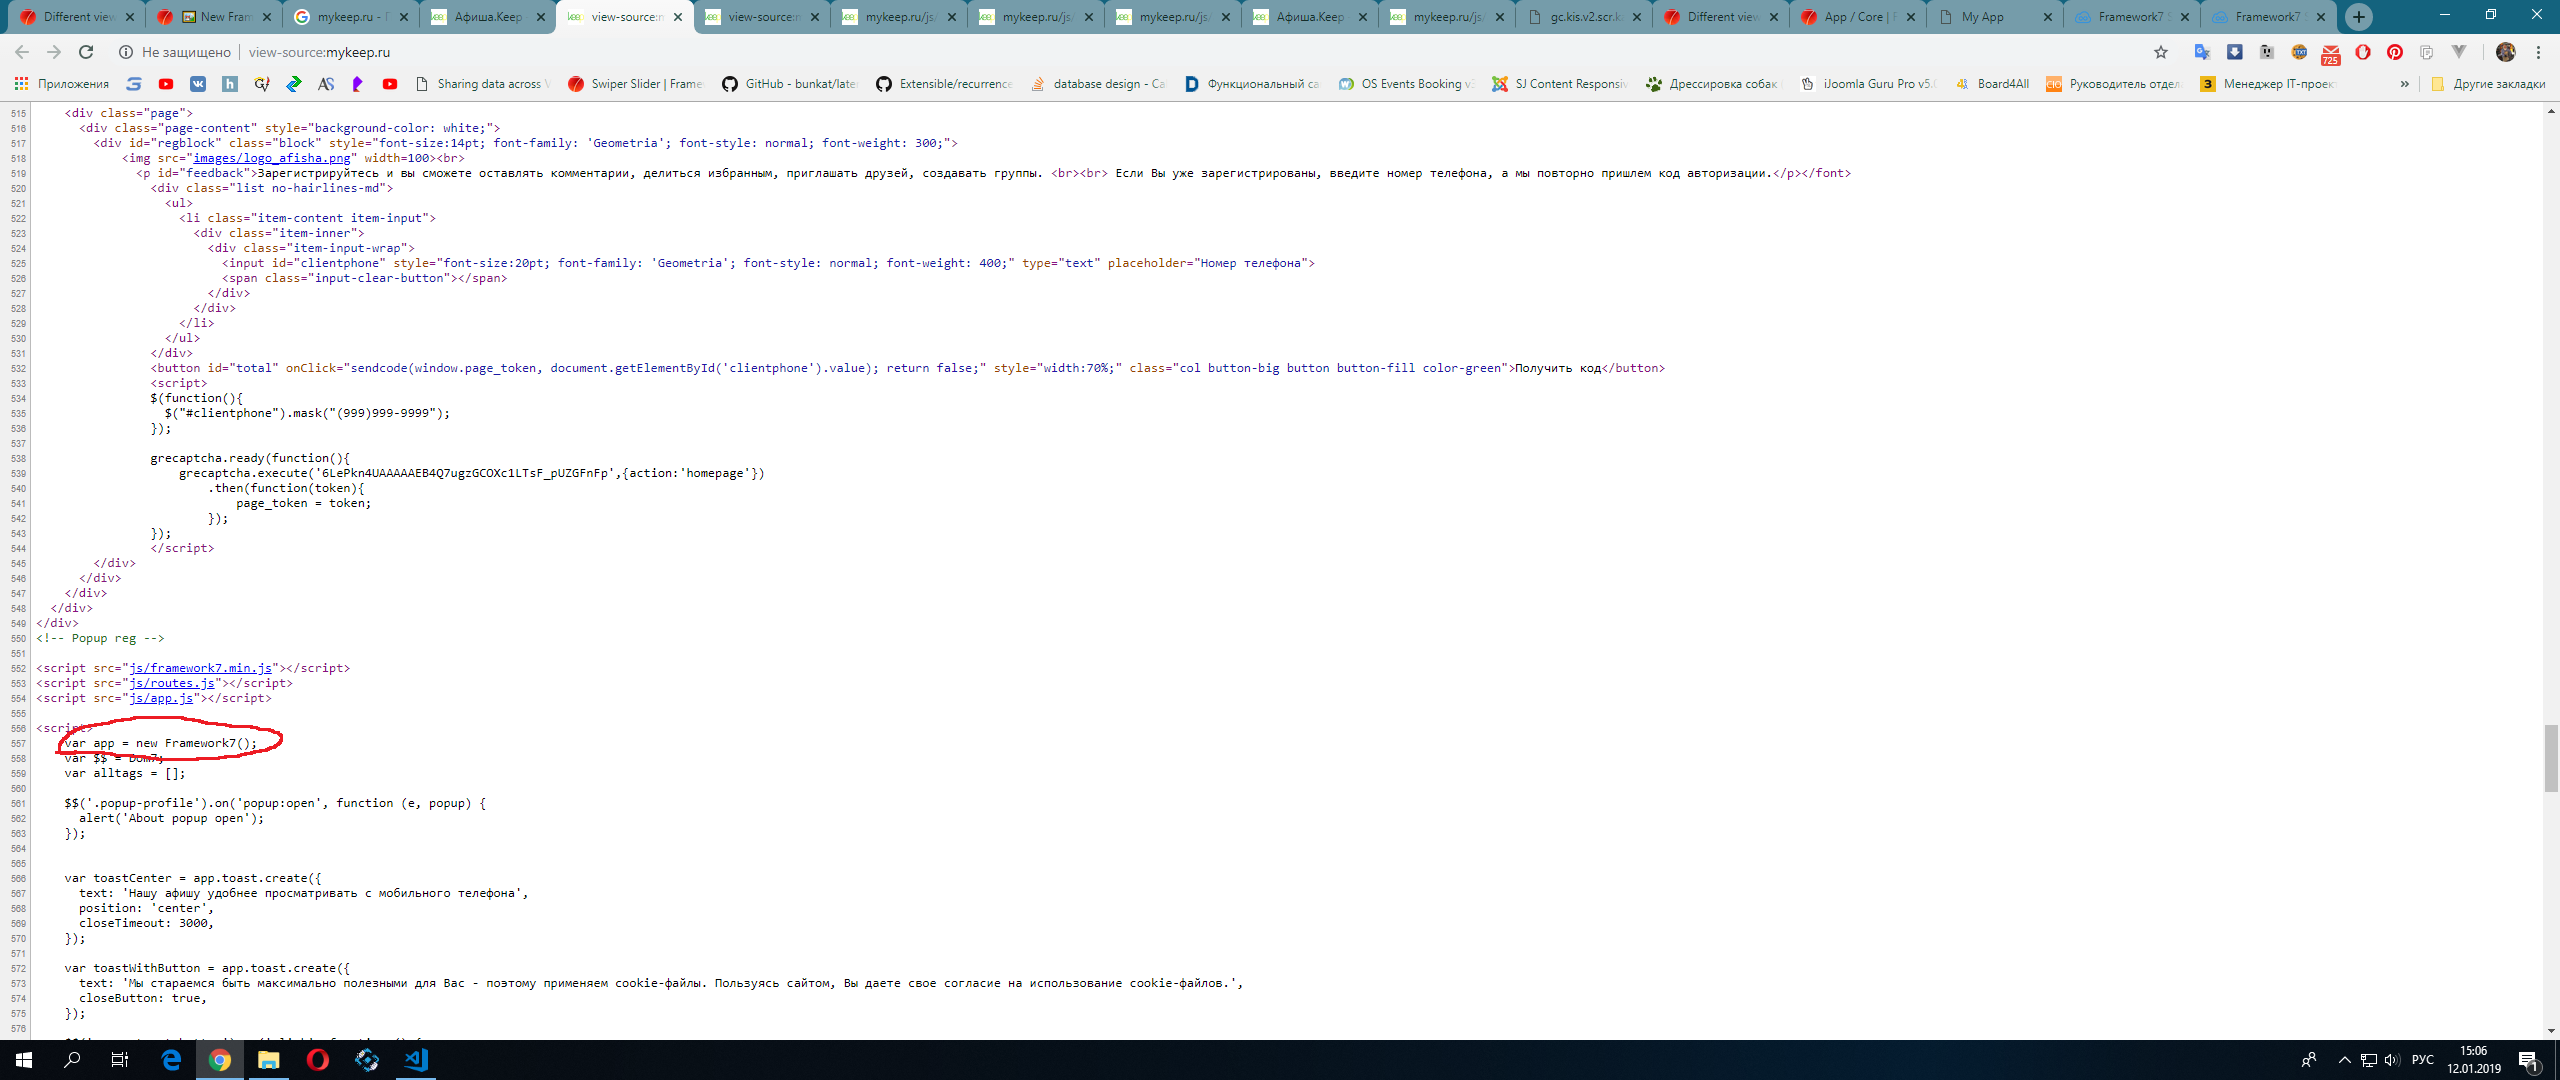Reload the view-source page
Viewport: 2560px width, 1080px height.
point(86,52)
